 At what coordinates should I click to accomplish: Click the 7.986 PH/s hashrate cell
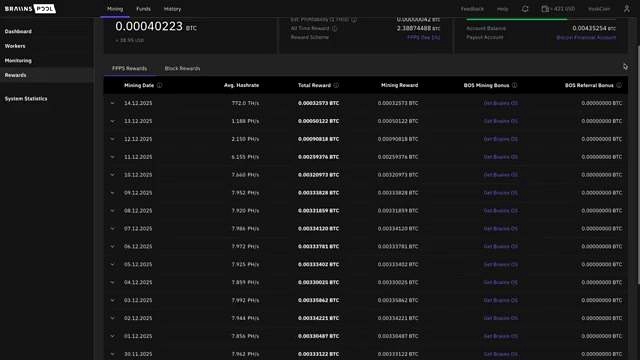[245, 229]
